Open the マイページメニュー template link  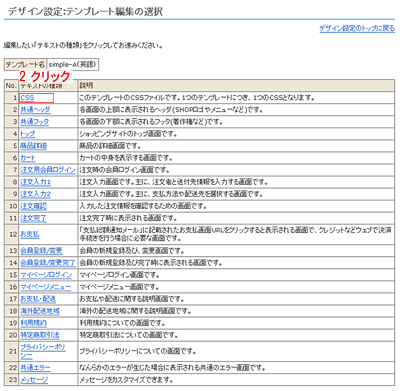[x=46, y=287]
